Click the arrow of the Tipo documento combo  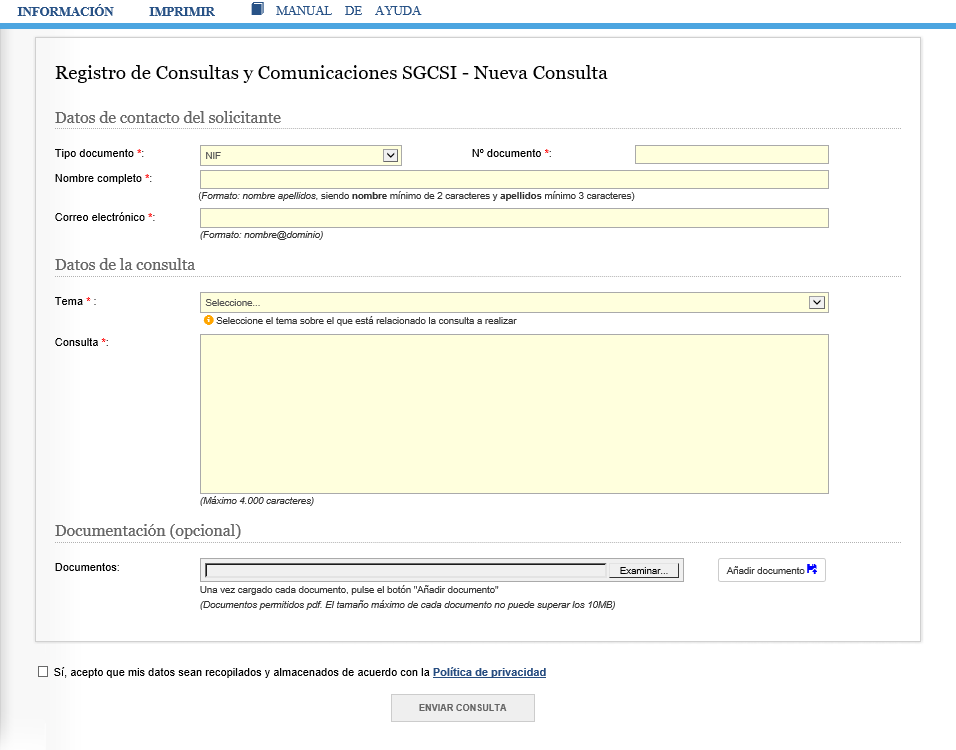click(x=390, y=155)
